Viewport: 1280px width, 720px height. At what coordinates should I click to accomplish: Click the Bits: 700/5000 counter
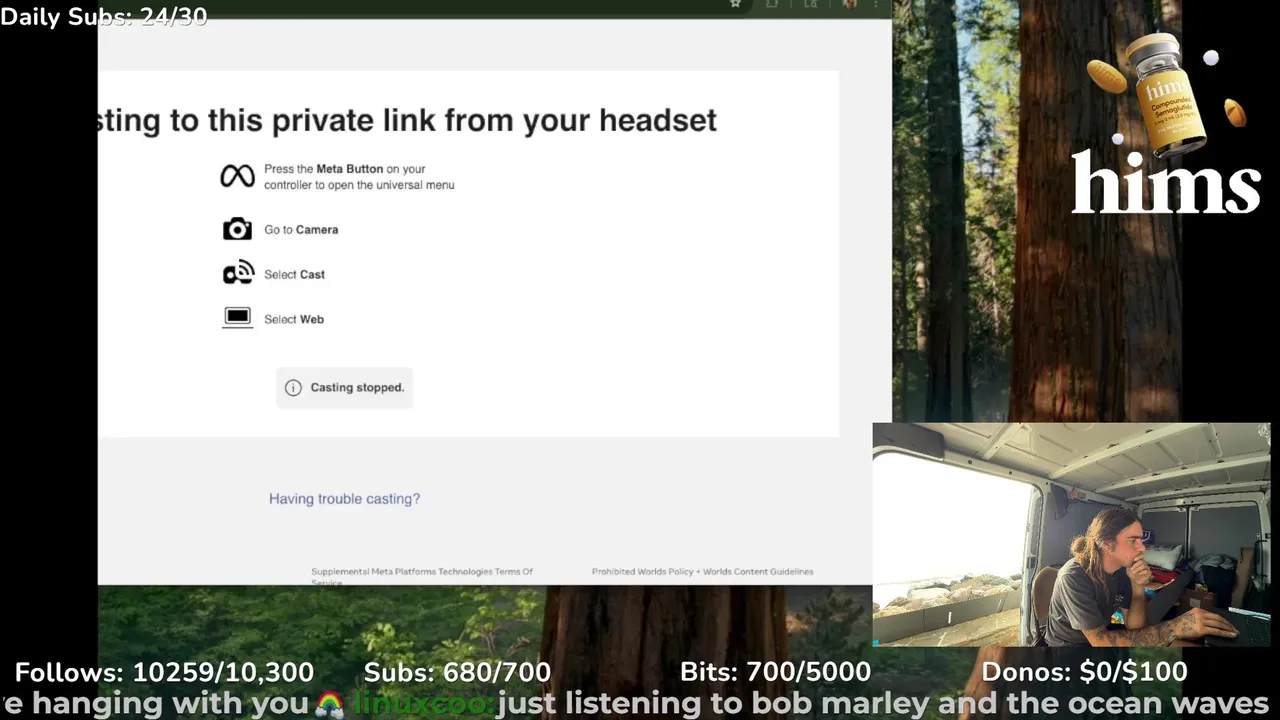click(x=775, y=672)
